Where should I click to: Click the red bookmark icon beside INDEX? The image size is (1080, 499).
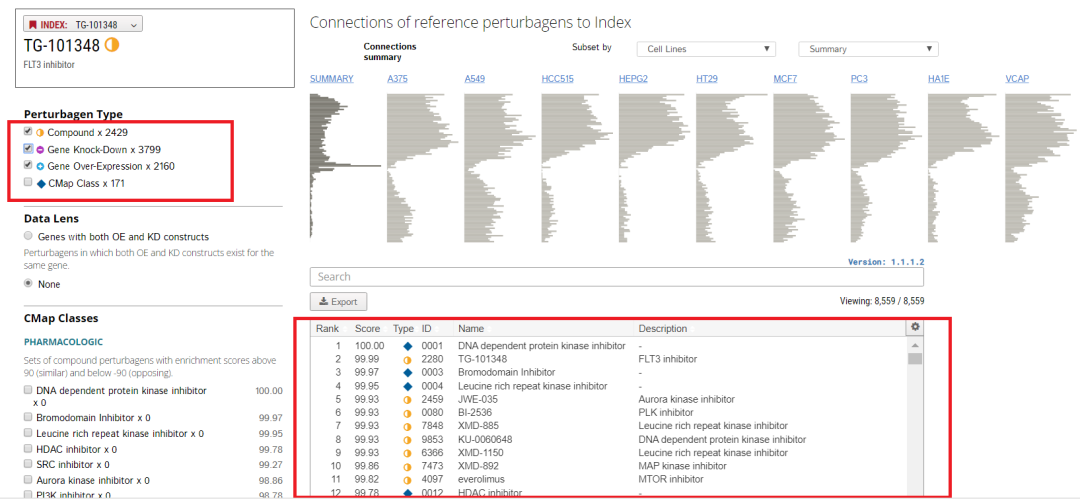click(33, 24)
